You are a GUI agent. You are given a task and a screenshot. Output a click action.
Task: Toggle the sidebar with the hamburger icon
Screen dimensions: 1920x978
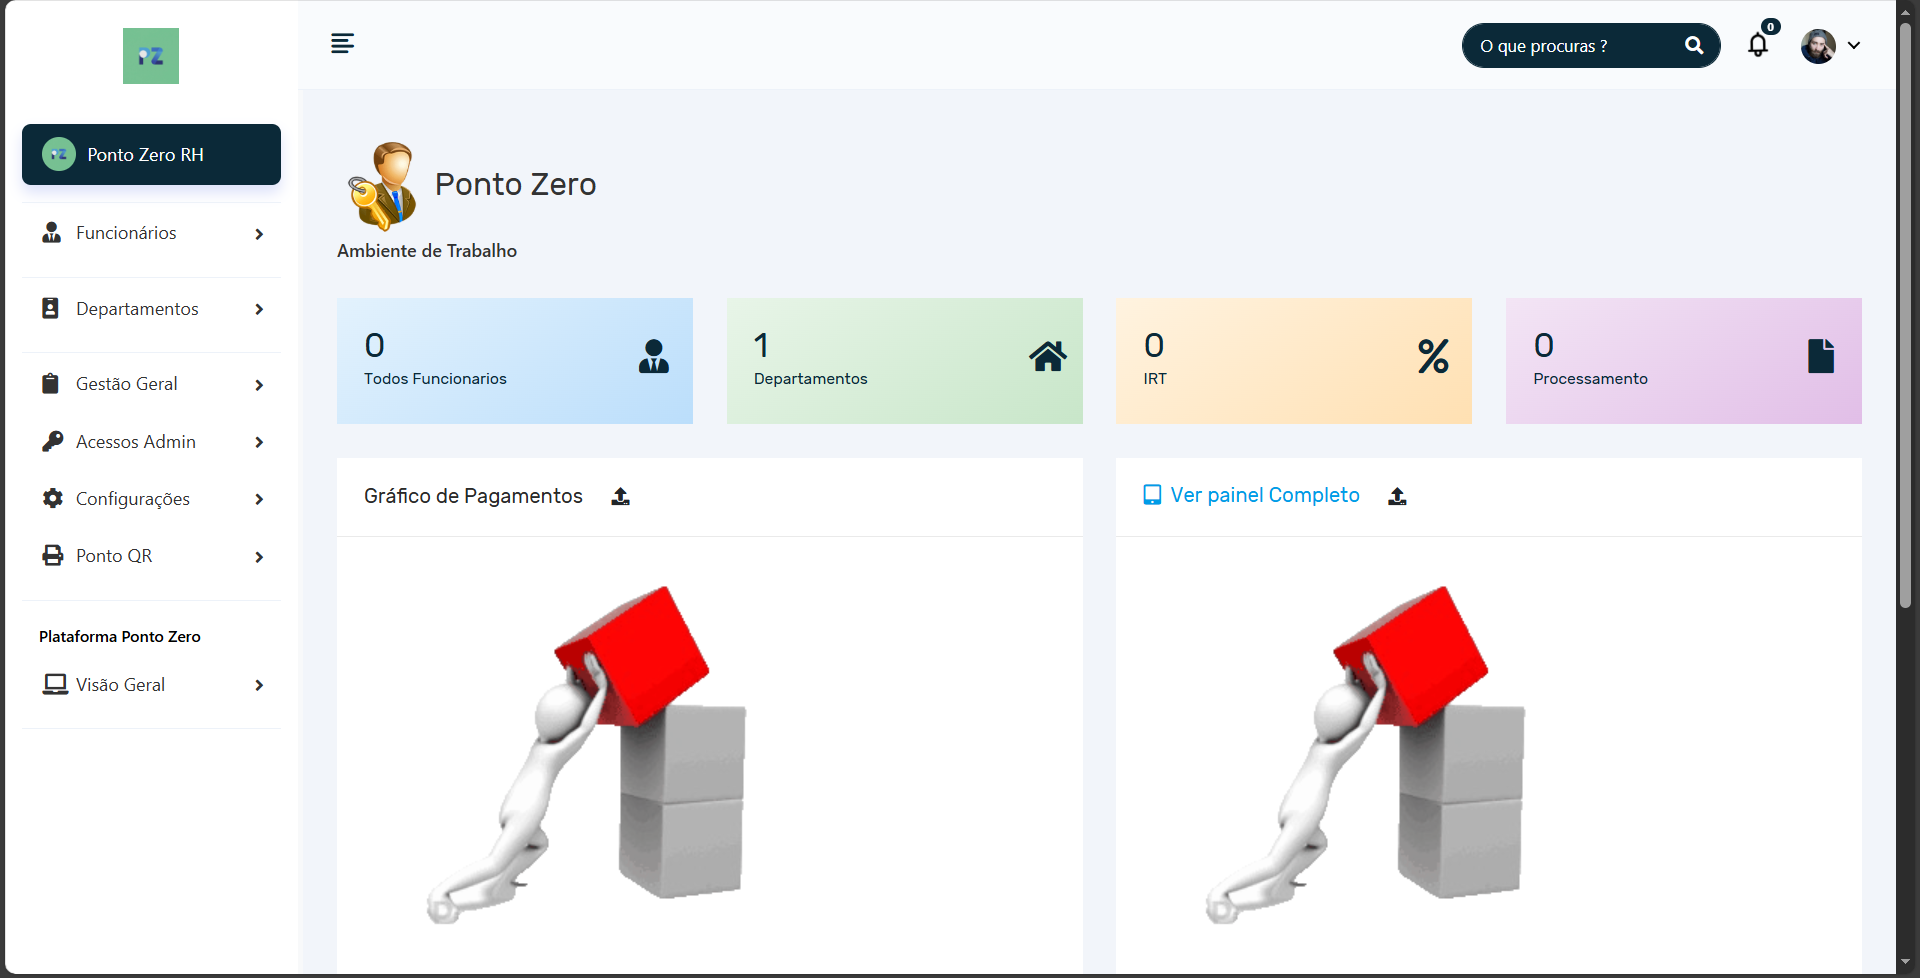(x=342, y=44)
